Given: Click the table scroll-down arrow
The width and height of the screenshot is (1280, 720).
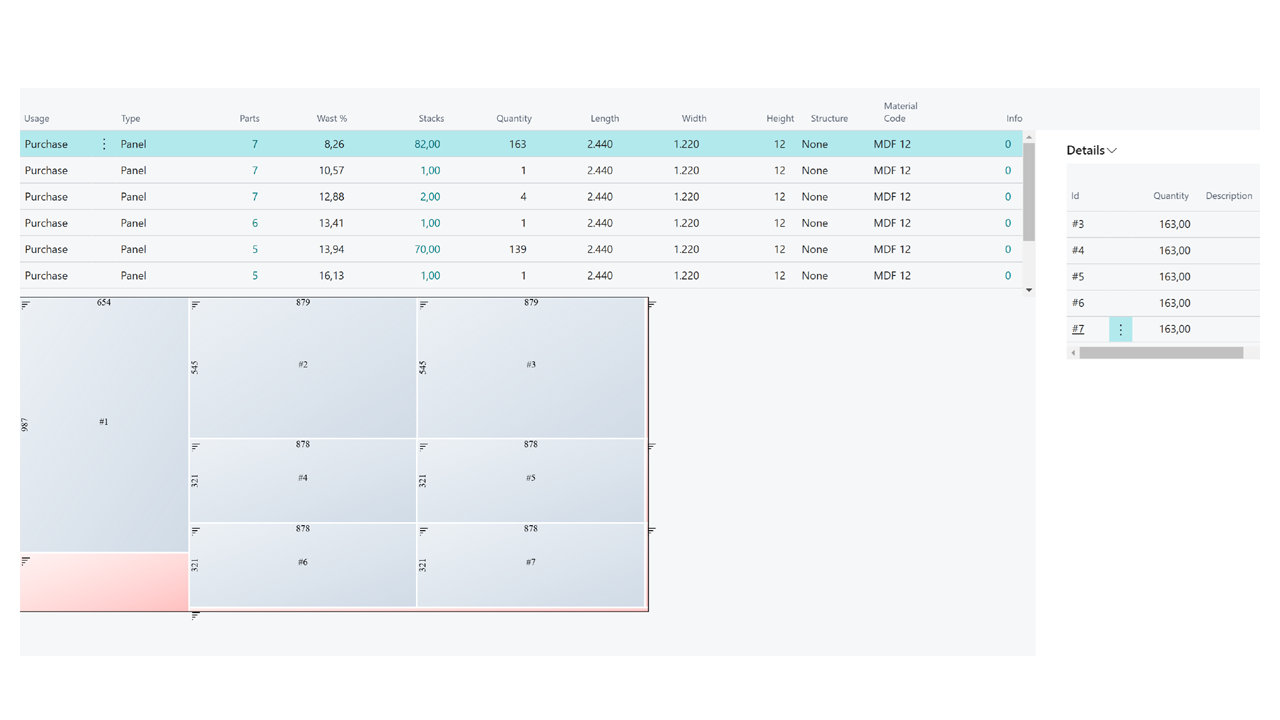Looking at the screenshot, I should 1029,290.
